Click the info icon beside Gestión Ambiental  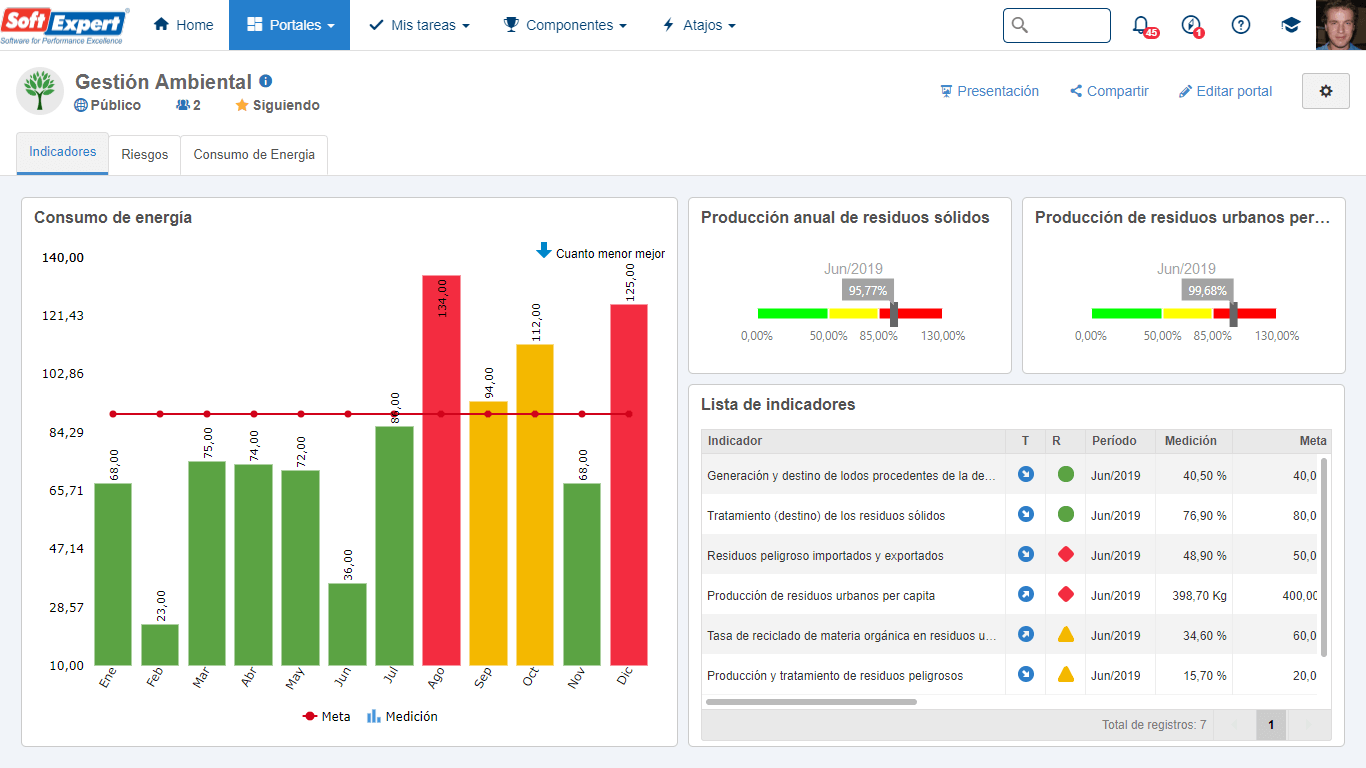(265, 81)
